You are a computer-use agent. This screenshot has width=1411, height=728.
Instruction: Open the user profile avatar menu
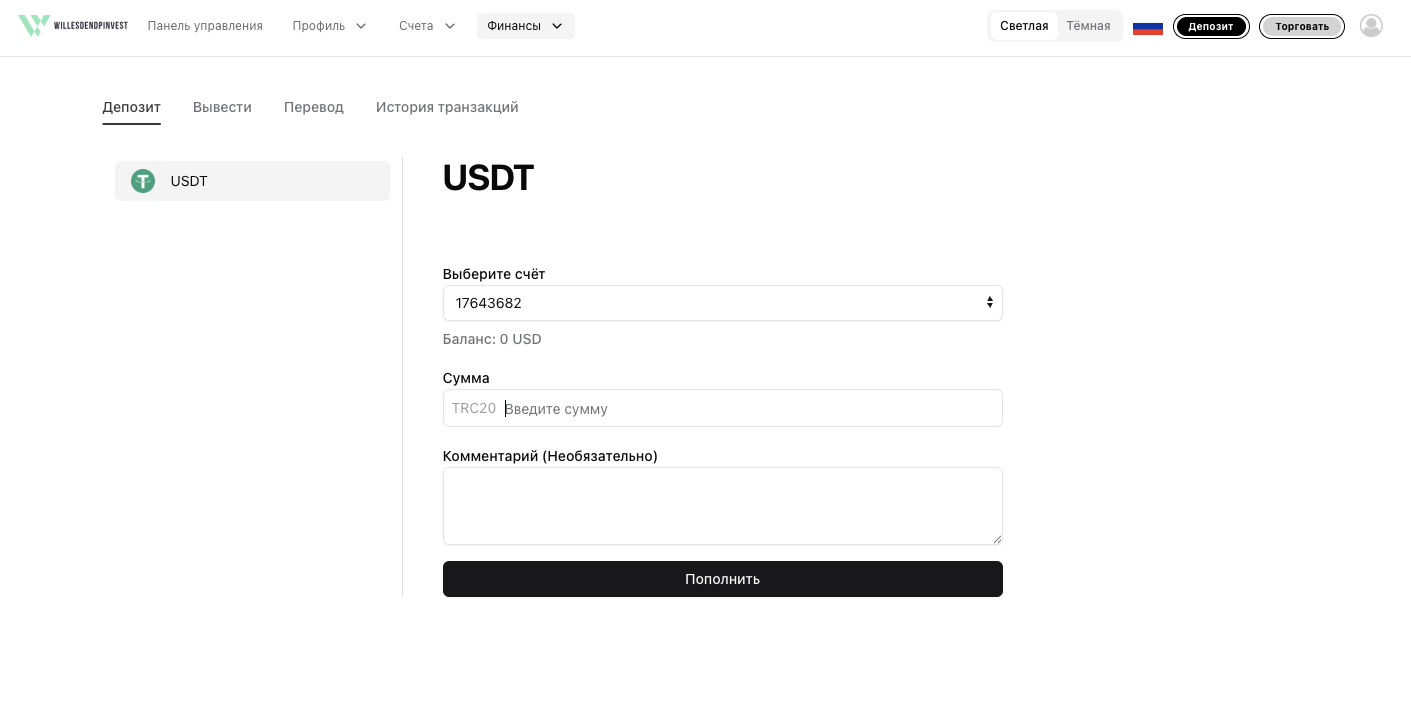point(1371,26)
